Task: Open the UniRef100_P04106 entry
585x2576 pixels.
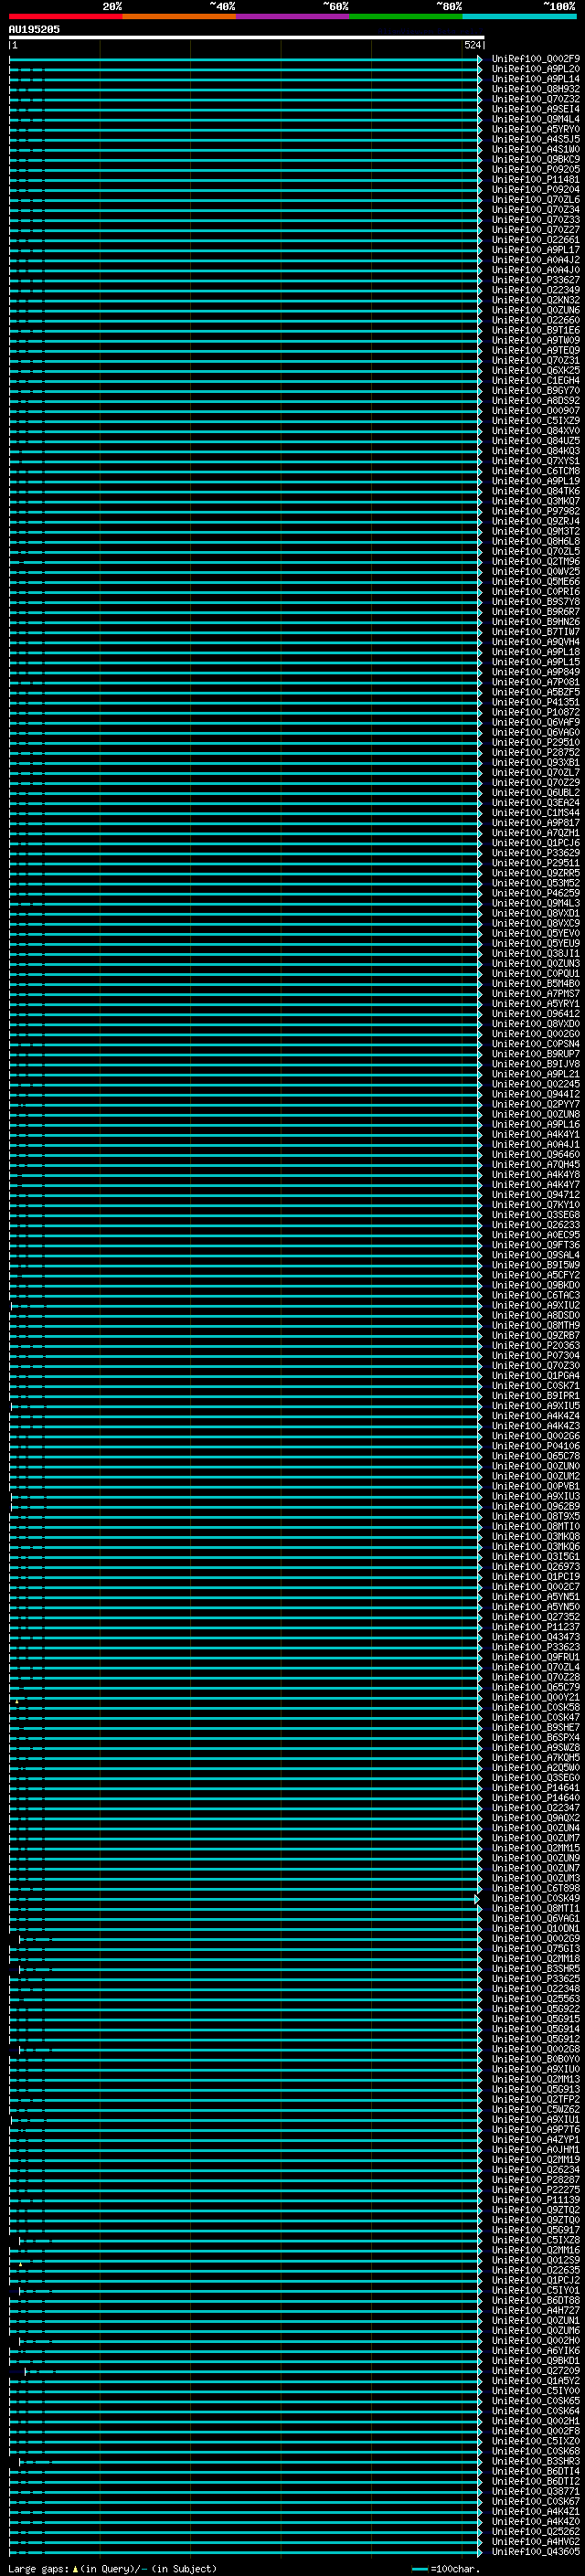Action: [x=535, y=1446]
